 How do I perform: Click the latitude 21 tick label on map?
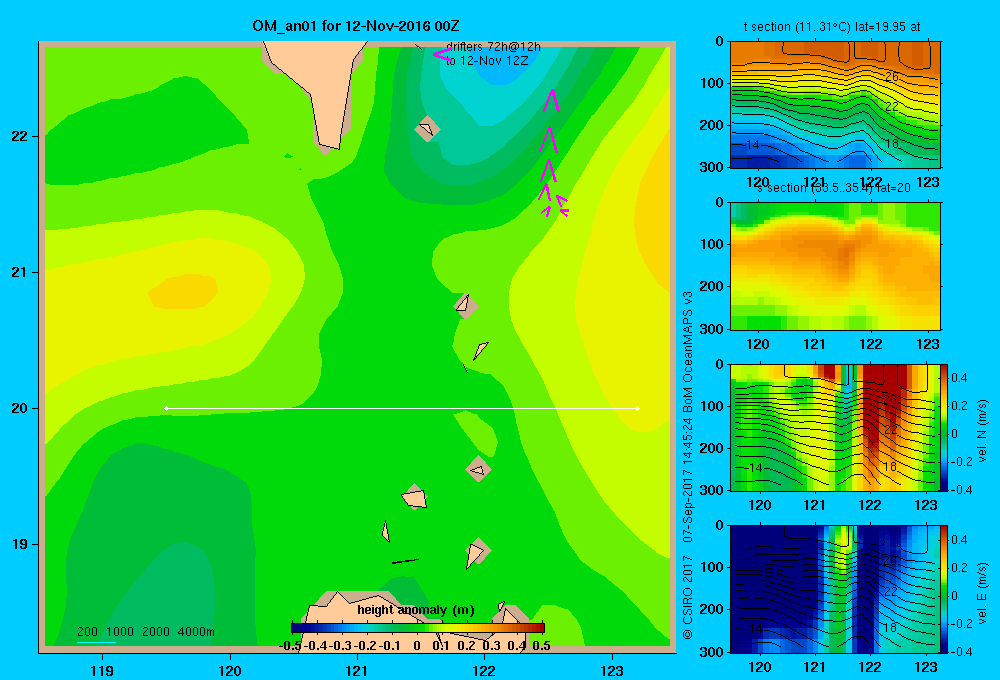coord(20,272)
